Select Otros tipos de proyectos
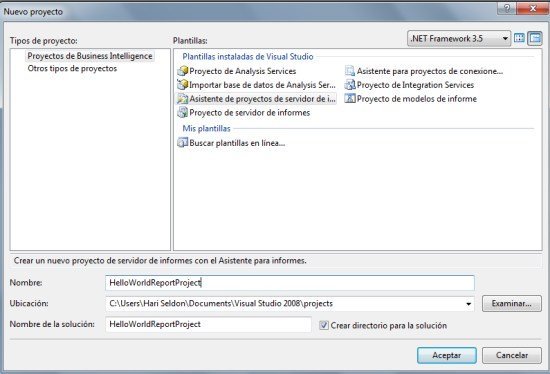 point(72,68)
